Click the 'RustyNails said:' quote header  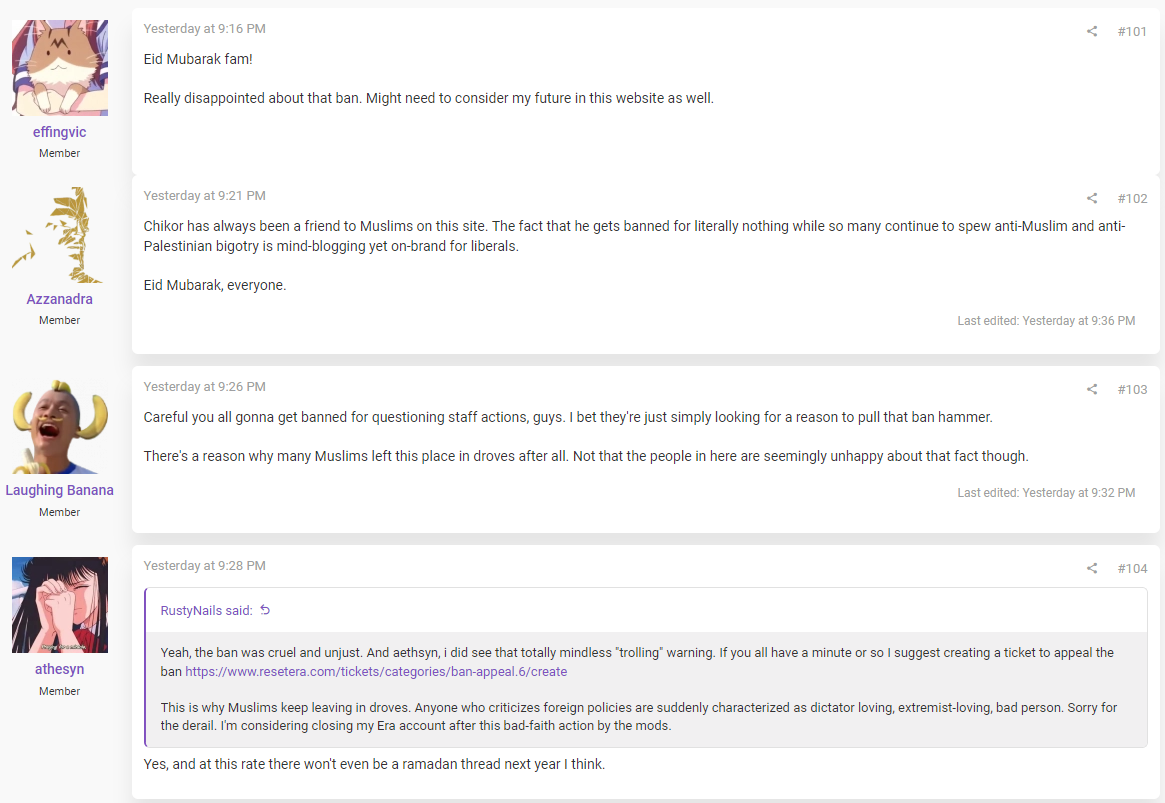207,611
